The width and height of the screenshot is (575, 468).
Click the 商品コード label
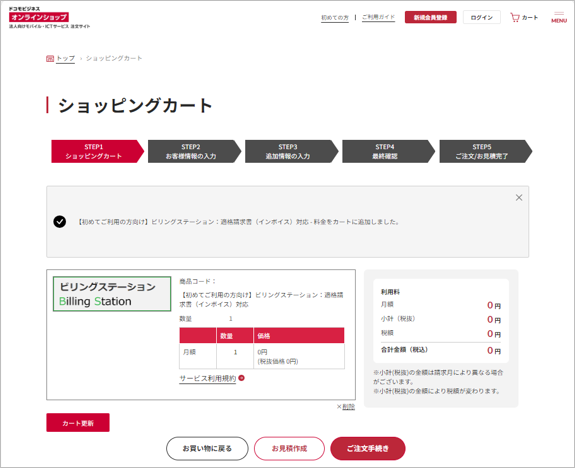(x=197, y=281)
